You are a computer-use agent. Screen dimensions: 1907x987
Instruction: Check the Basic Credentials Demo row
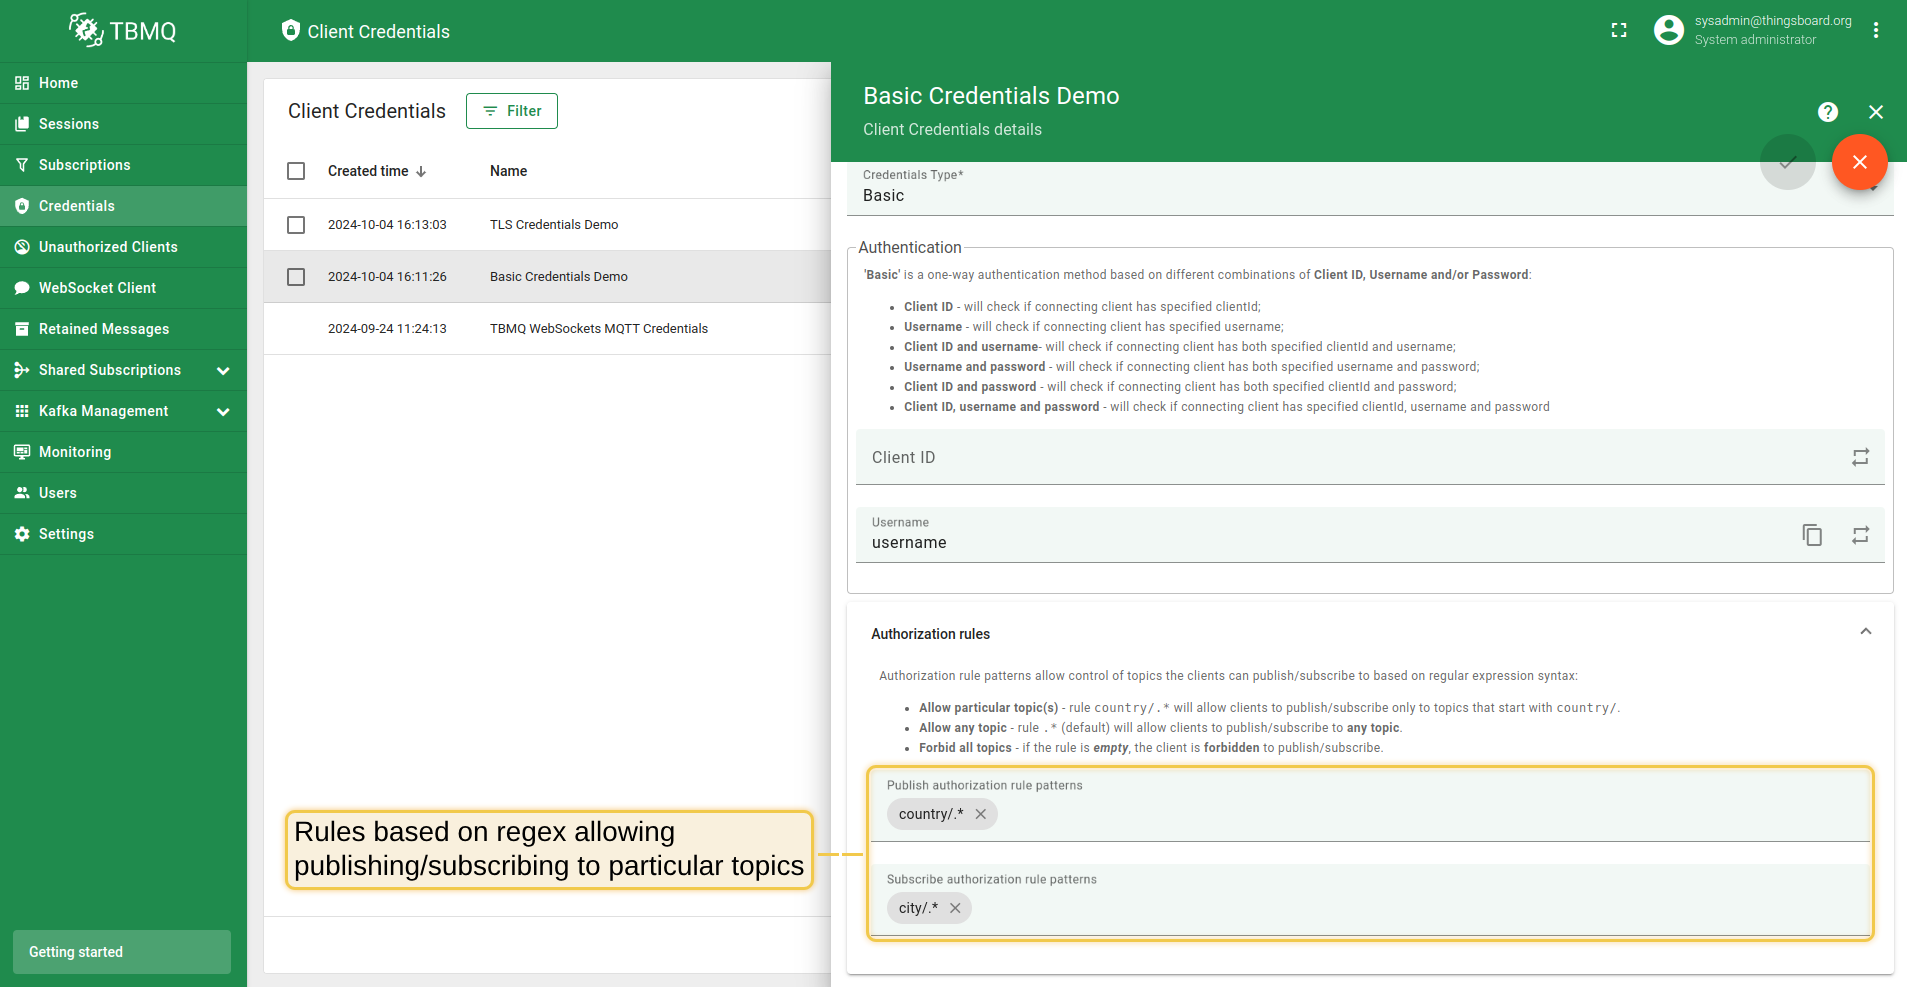coord(296,277)
